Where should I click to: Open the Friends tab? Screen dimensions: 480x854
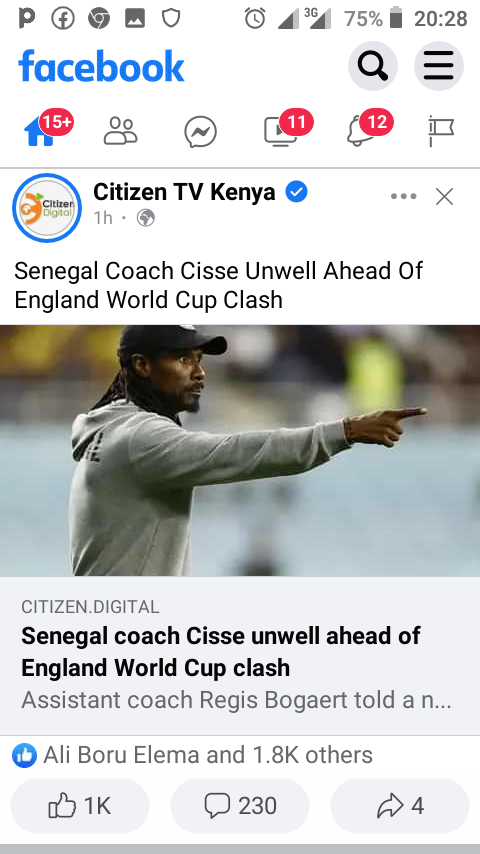120,131
